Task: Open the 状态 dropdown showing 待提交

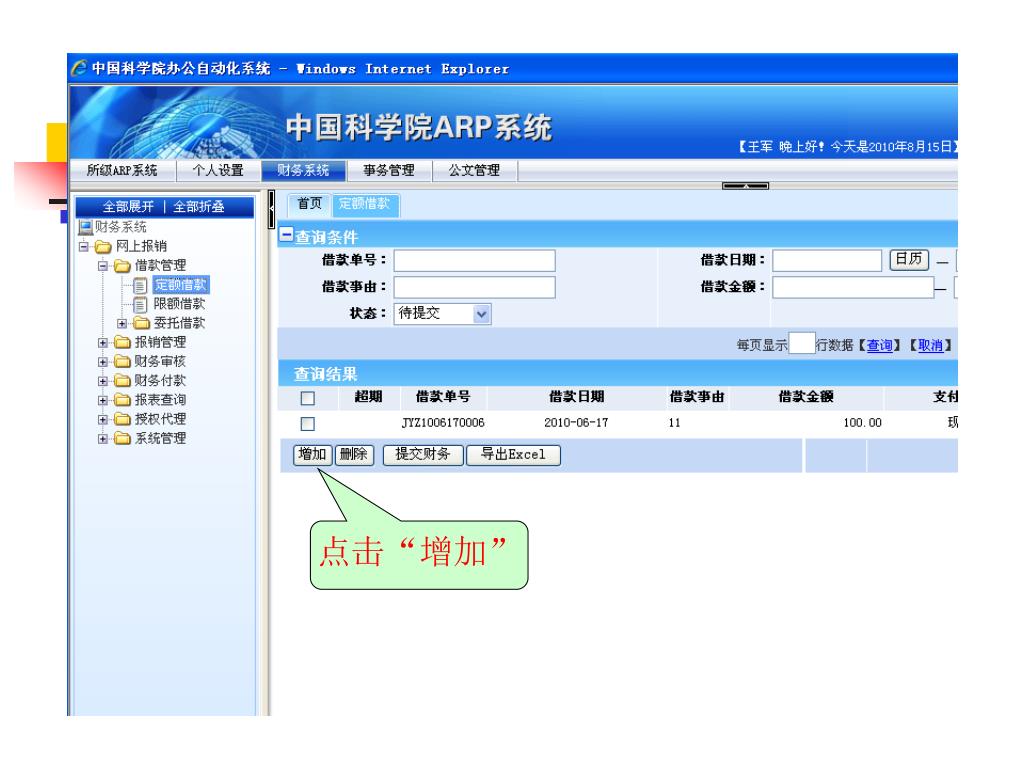Action: pos(442,313)
